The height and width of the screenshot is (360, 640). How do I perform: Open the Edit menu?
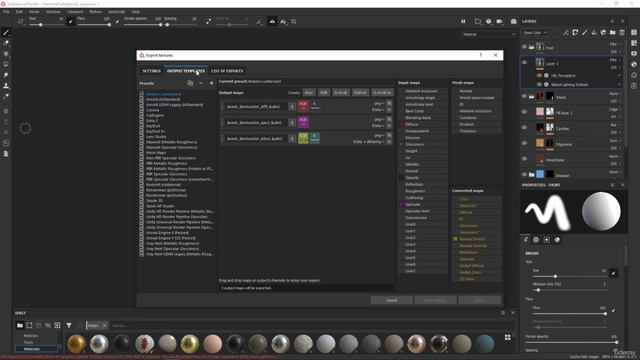coord(19,12)
